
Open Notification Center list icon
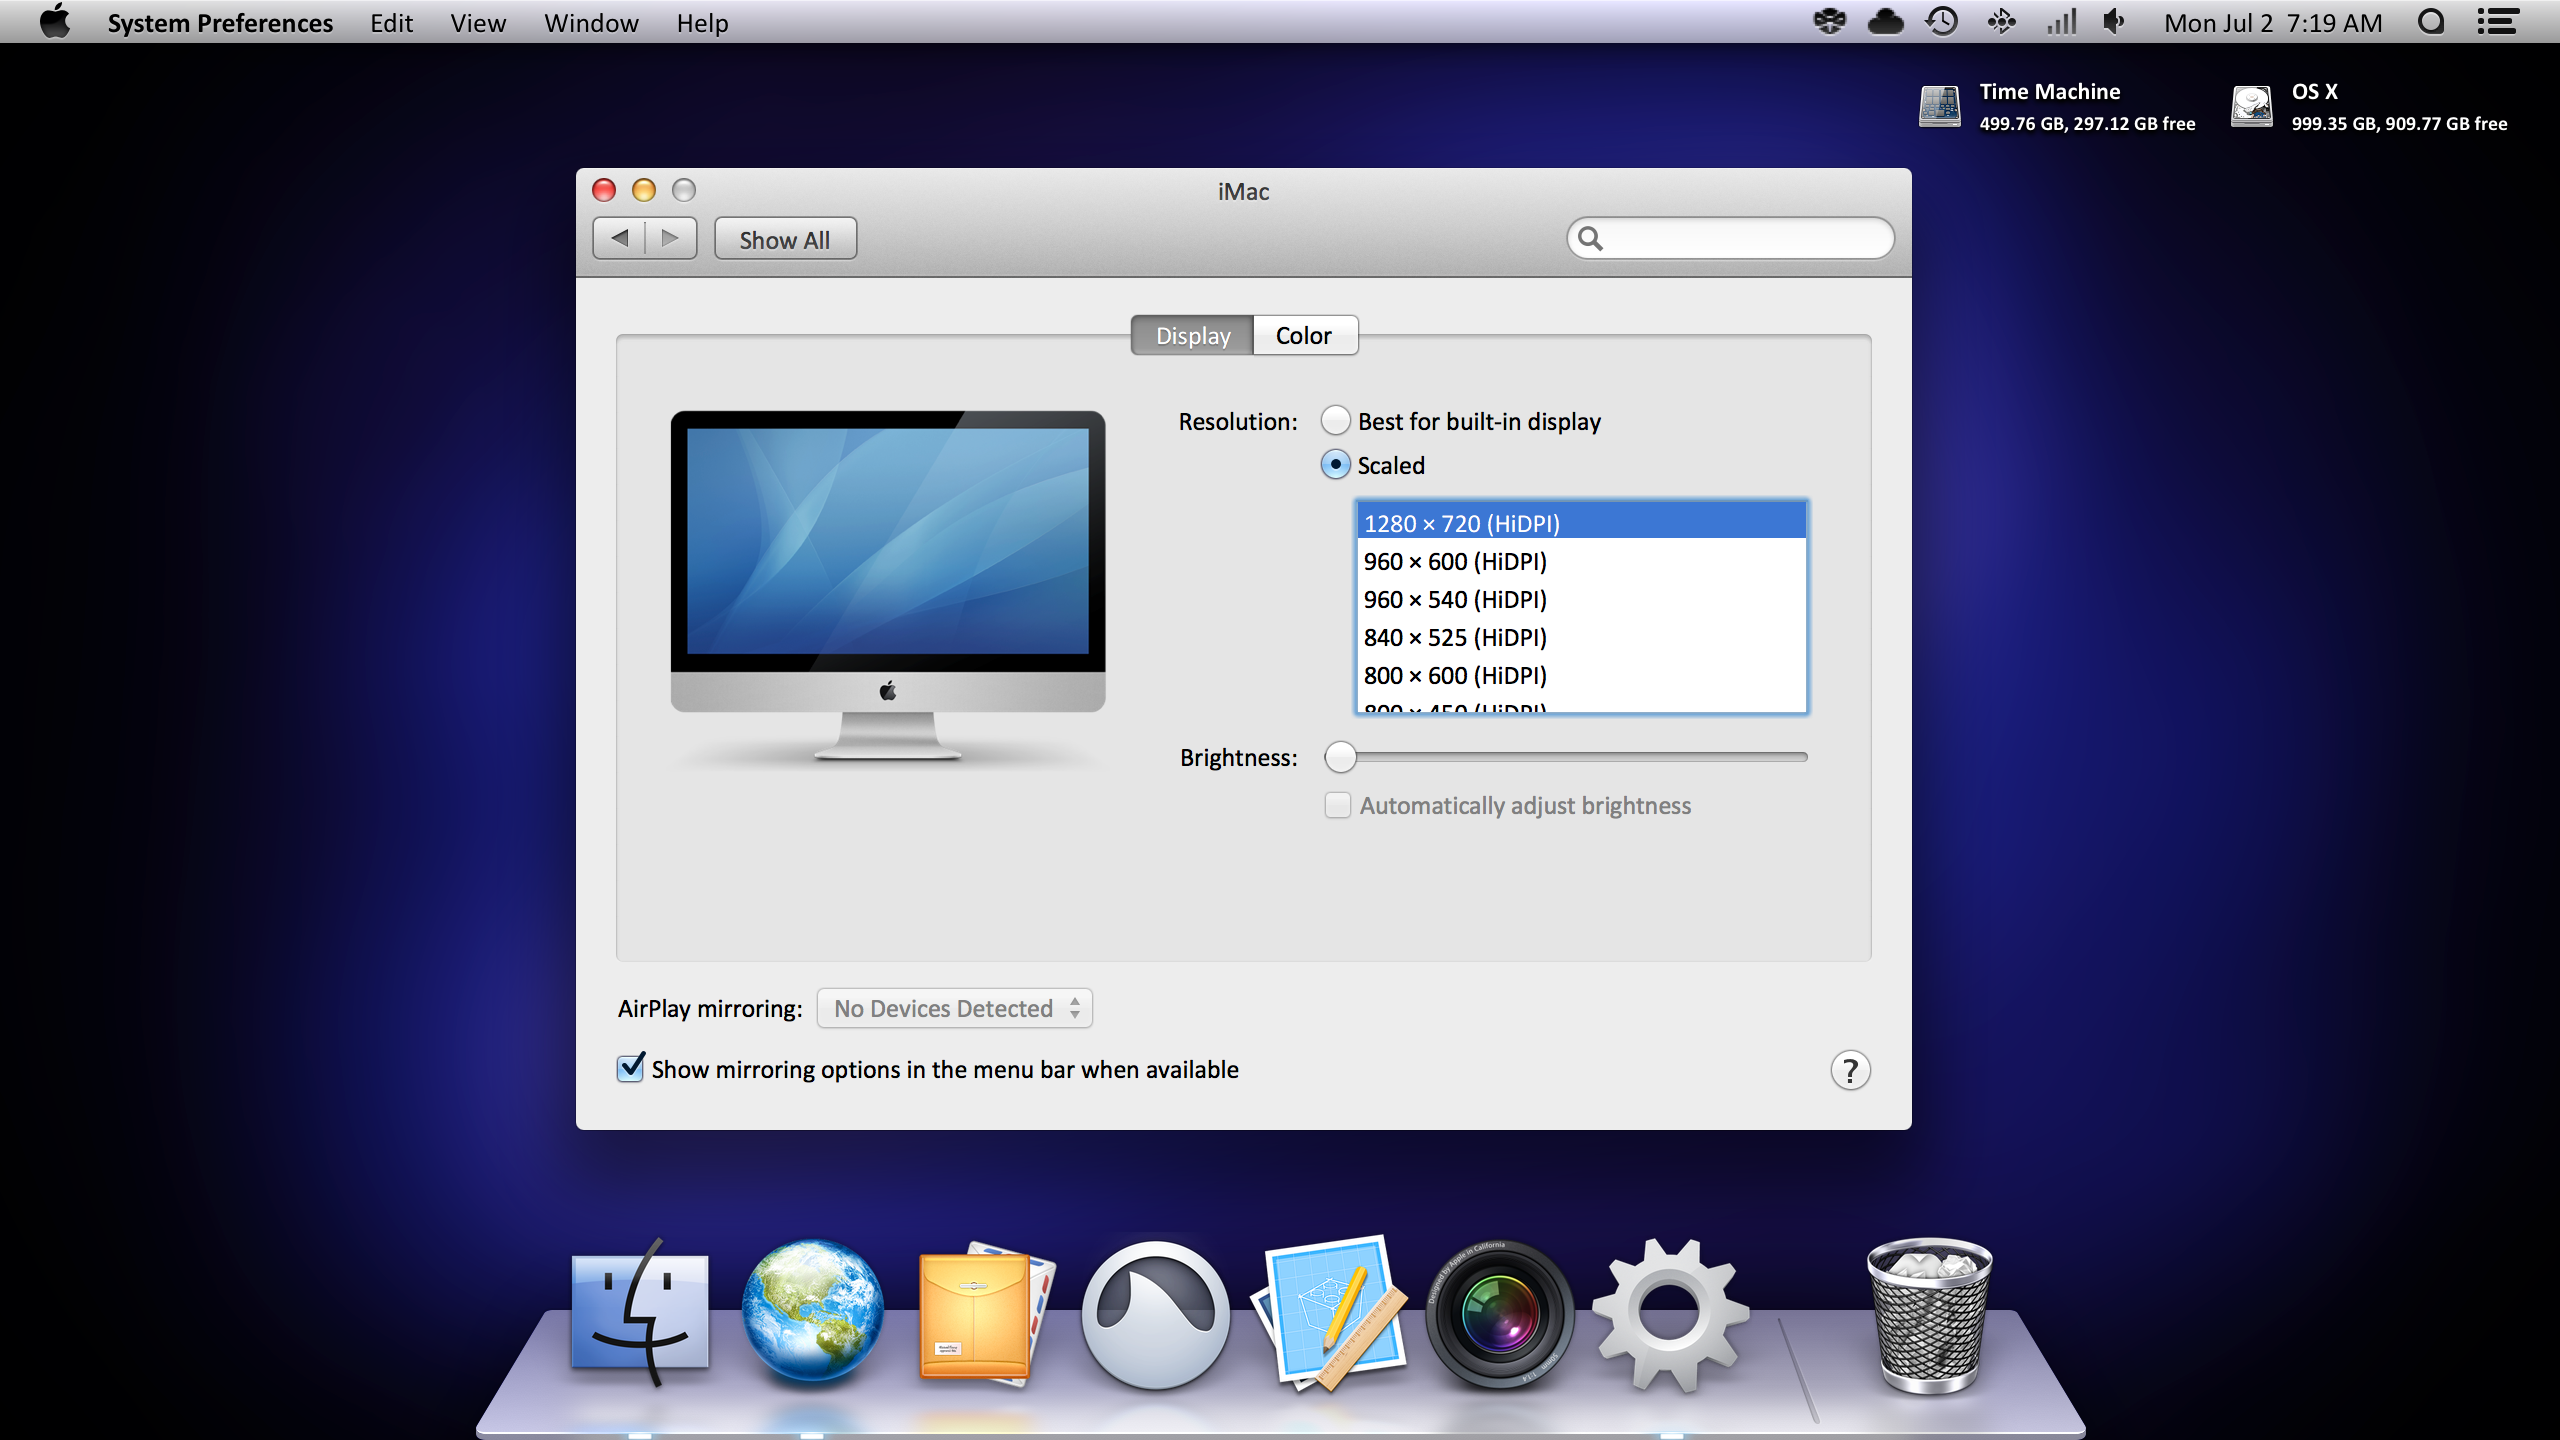pos(2497,22)
